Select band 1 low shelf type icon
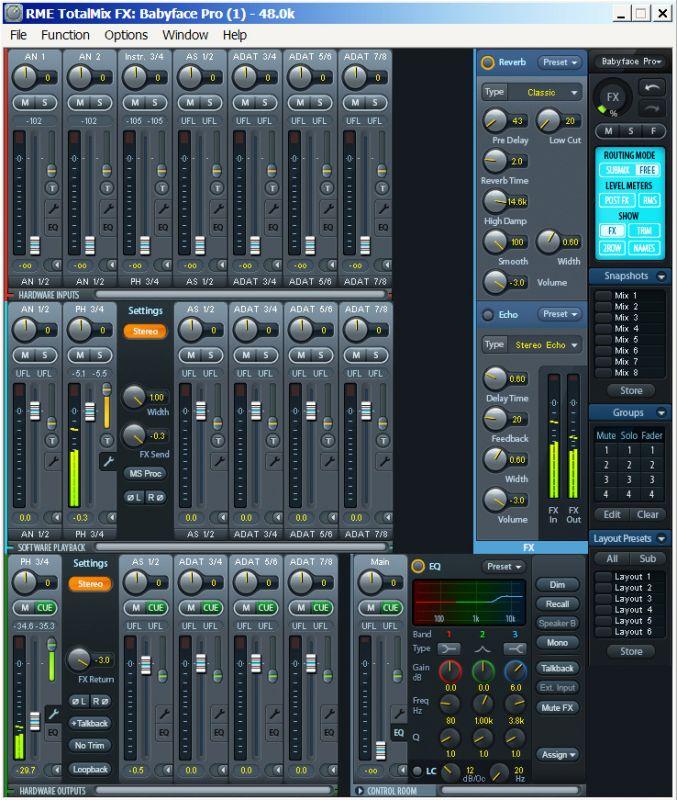The width and height of the screenshot is (677, 800). coord(449,649)
